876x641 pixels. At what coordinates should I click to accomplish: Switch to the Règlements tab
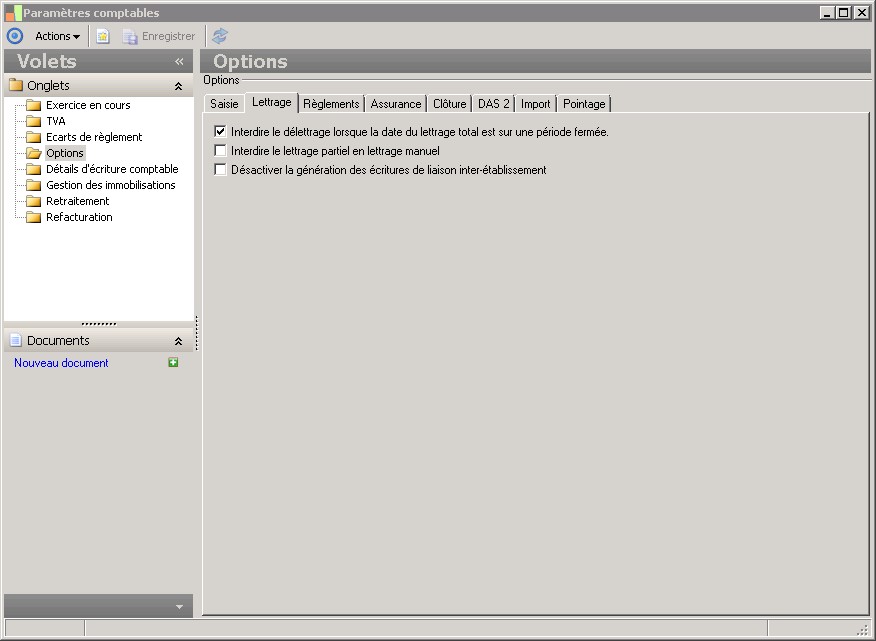pos(331,104)
